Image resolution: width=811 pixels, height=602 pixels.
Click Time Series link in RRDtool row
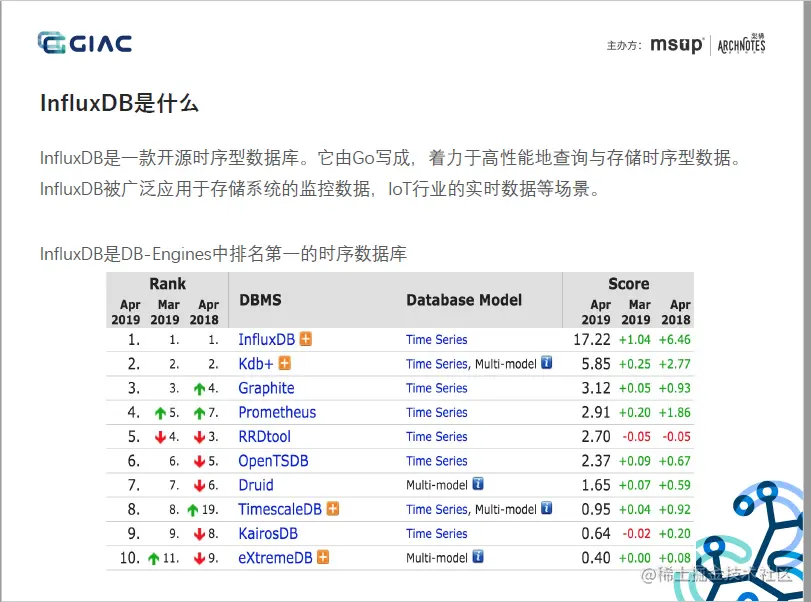point(437,437)
